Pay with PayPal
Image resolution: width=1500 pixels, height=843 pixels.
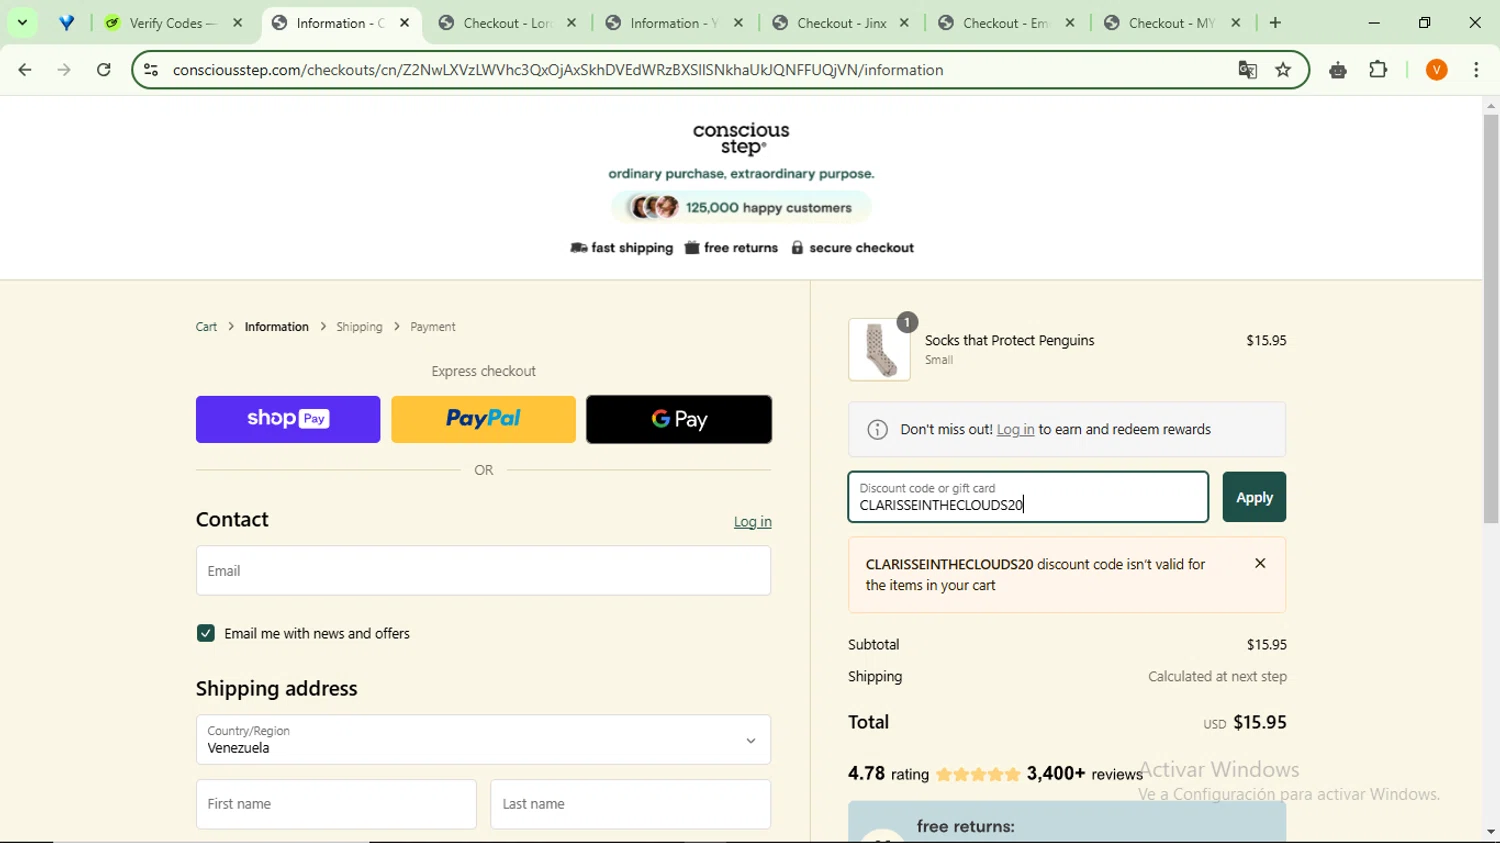pyautogui.click(x=483, y=419)
